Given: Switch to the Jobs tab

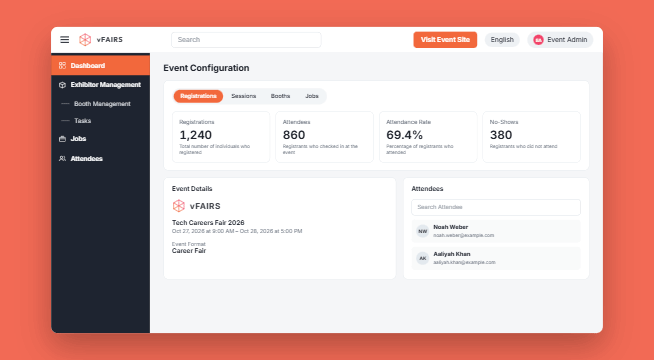Looking at the screenshot, I should [312, 96].
